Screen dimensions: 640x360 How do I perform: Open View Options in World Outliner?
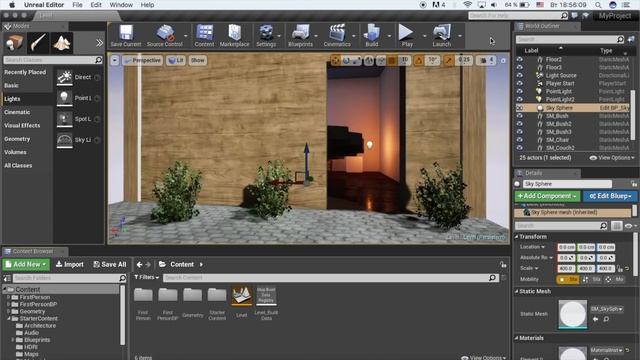coord(612,158)
